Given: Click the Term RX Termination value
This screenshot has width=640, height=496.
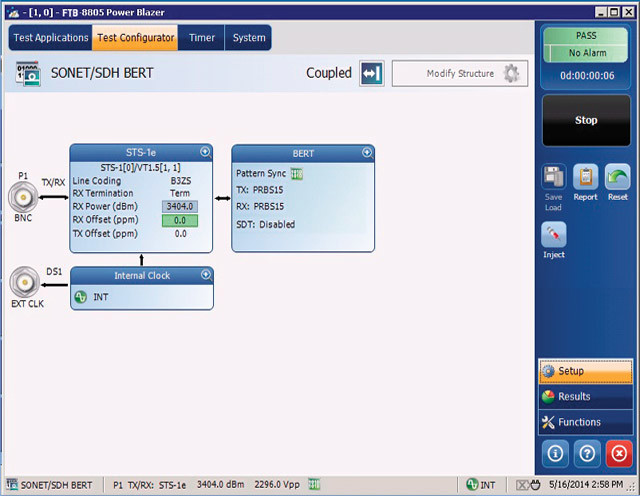Looking at the screenshot, I should 180,193.
